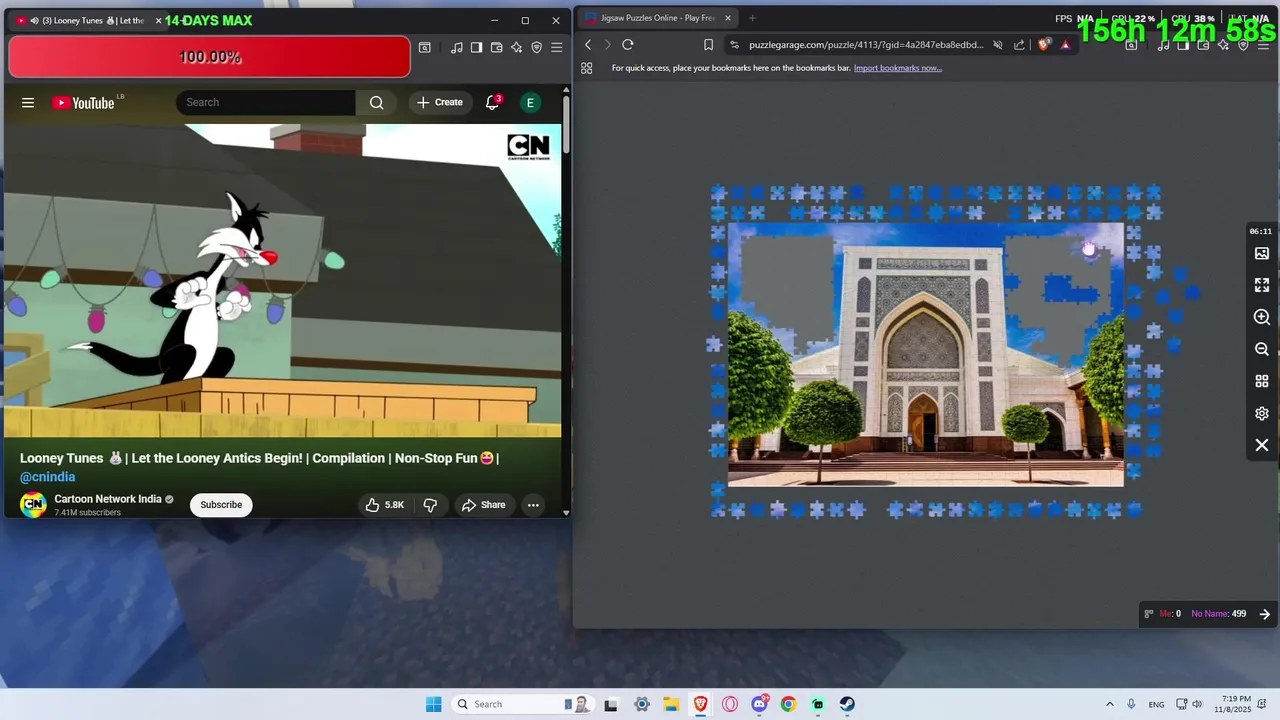This screenshot has height=720, width=1280.
Task: Select the Jigsaw Puzzles Online tab
Action: pyautogui.click(x=660, y=18)
